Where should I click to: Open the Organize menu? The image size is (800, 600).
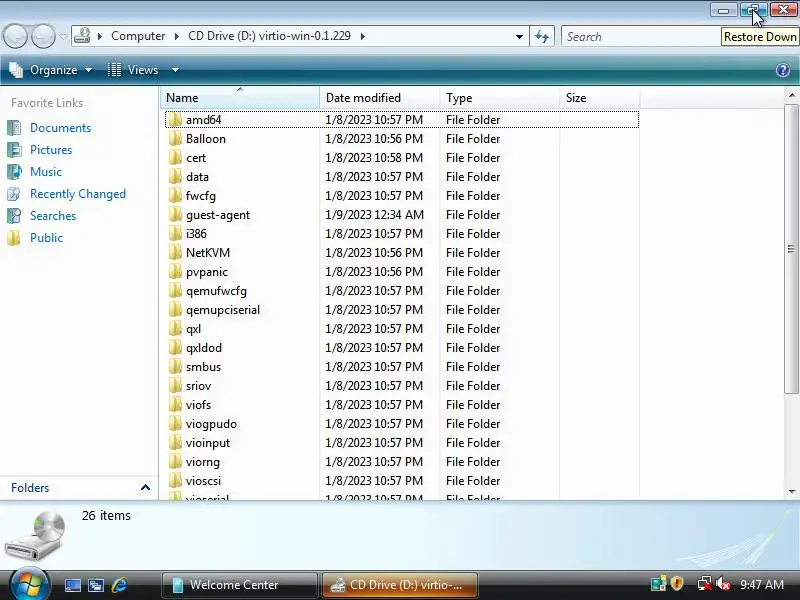point(51,70)
